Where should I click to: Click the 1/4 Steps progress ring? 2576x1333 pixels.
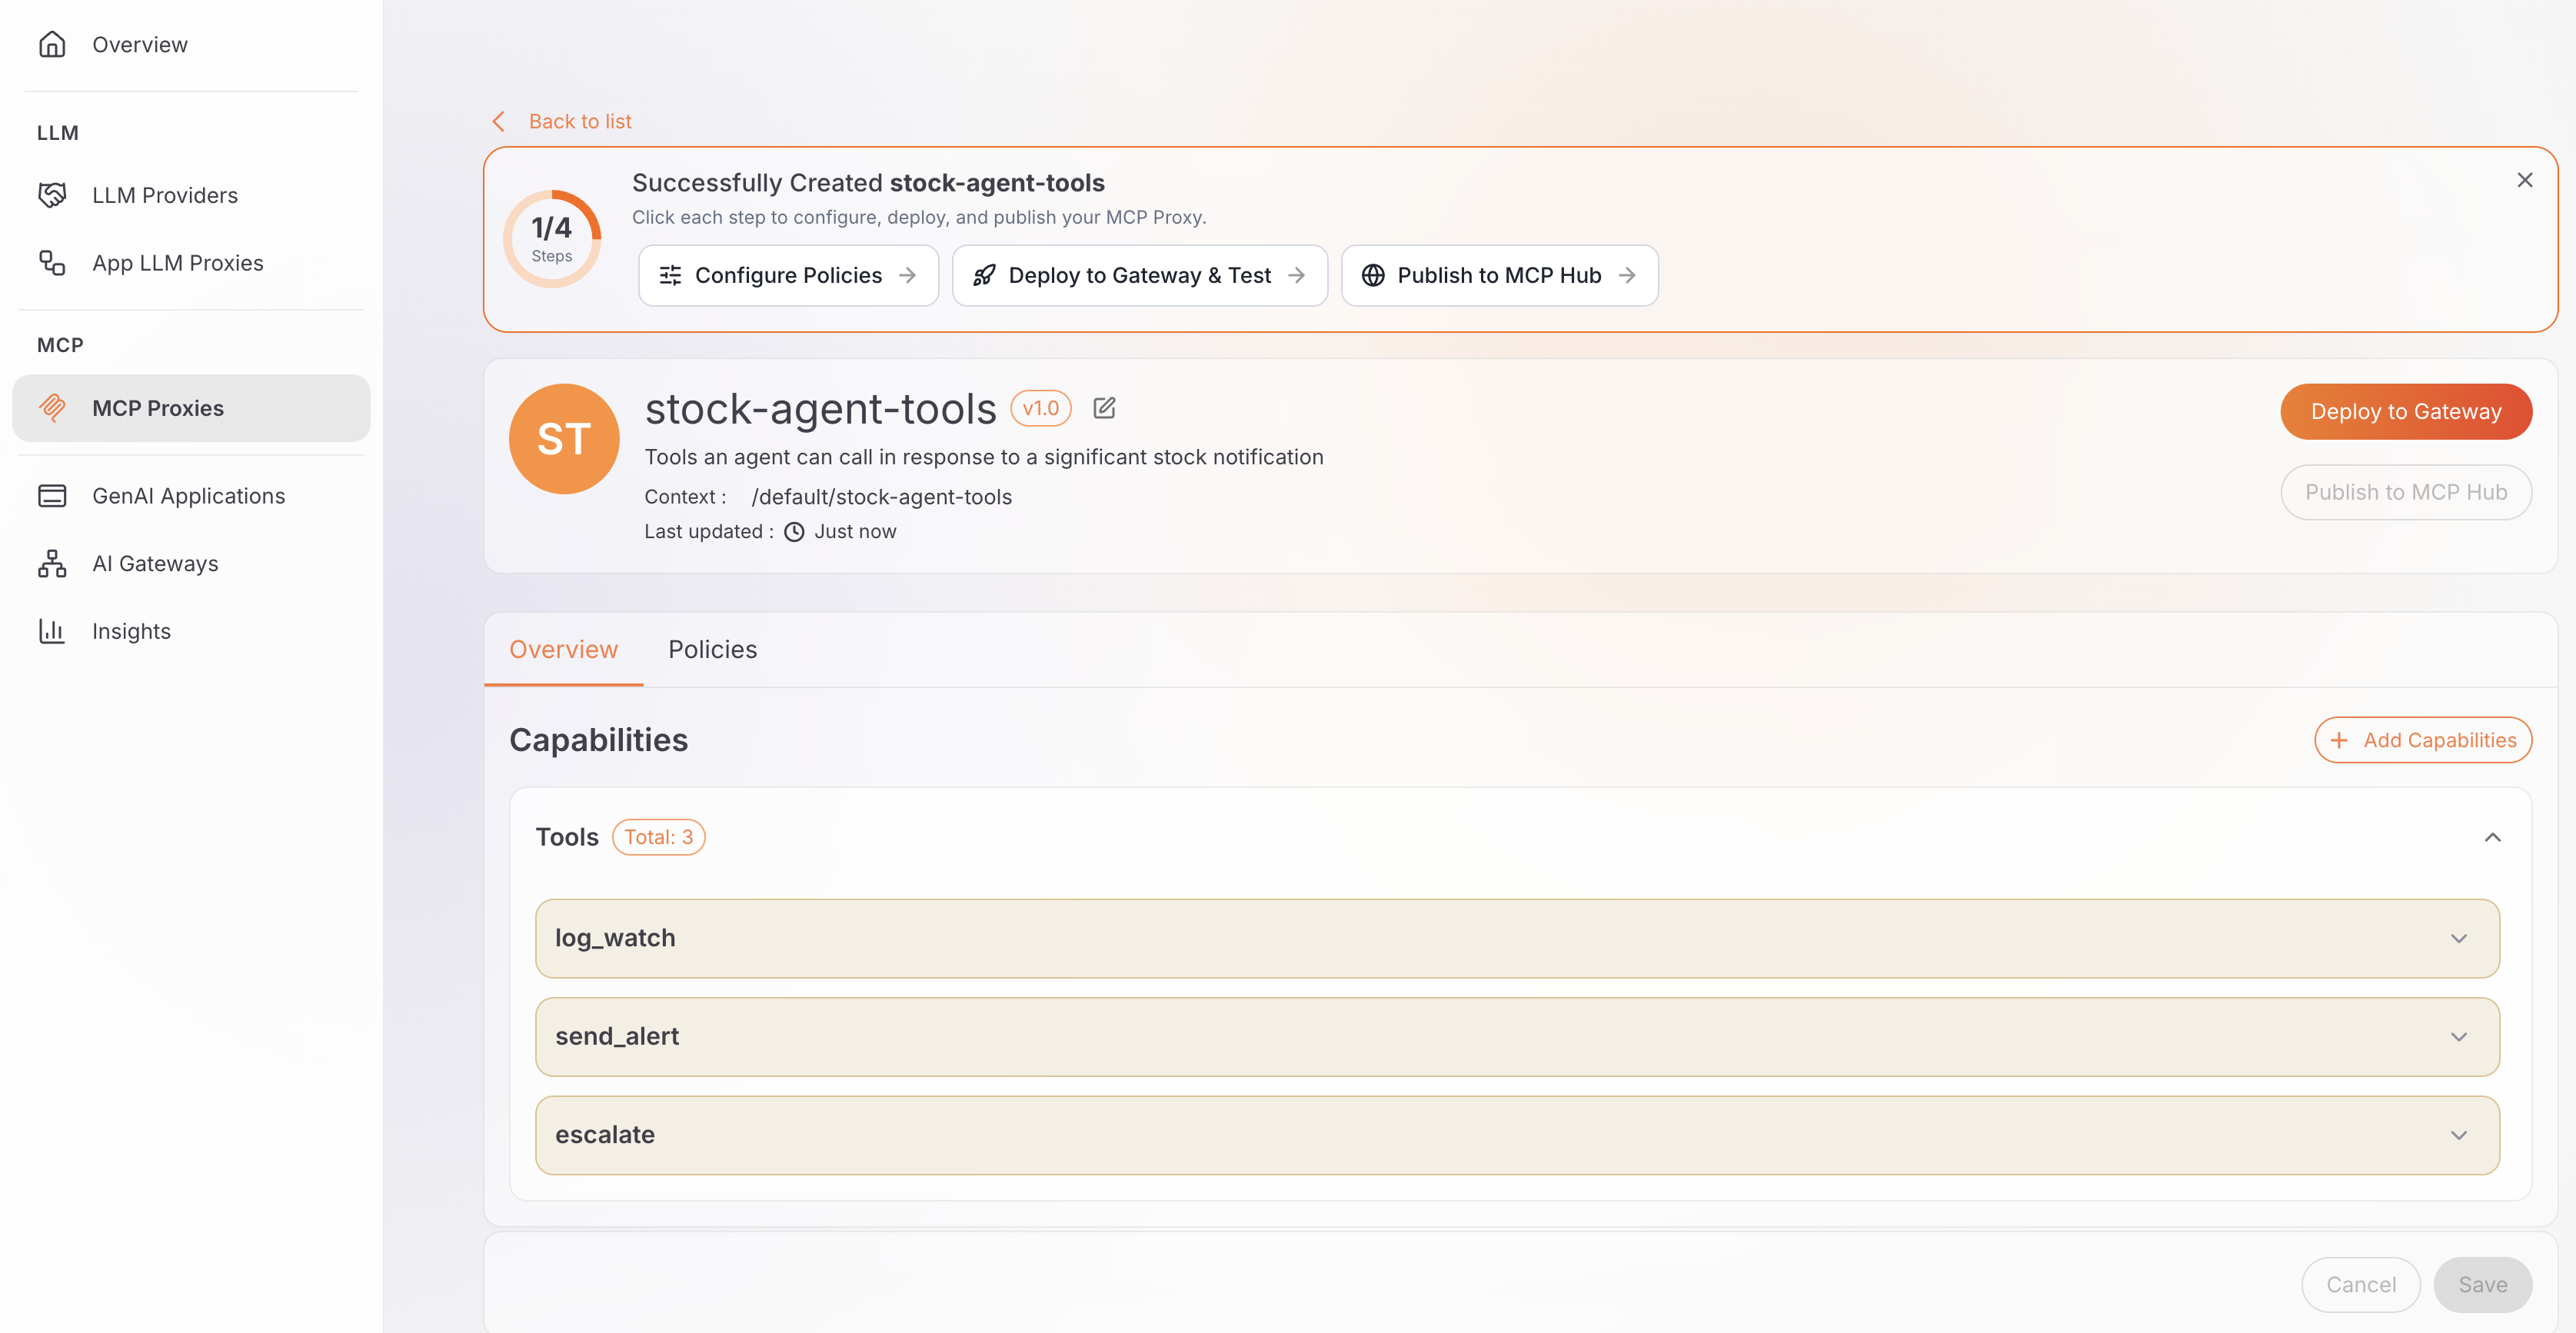pos(552,239)
